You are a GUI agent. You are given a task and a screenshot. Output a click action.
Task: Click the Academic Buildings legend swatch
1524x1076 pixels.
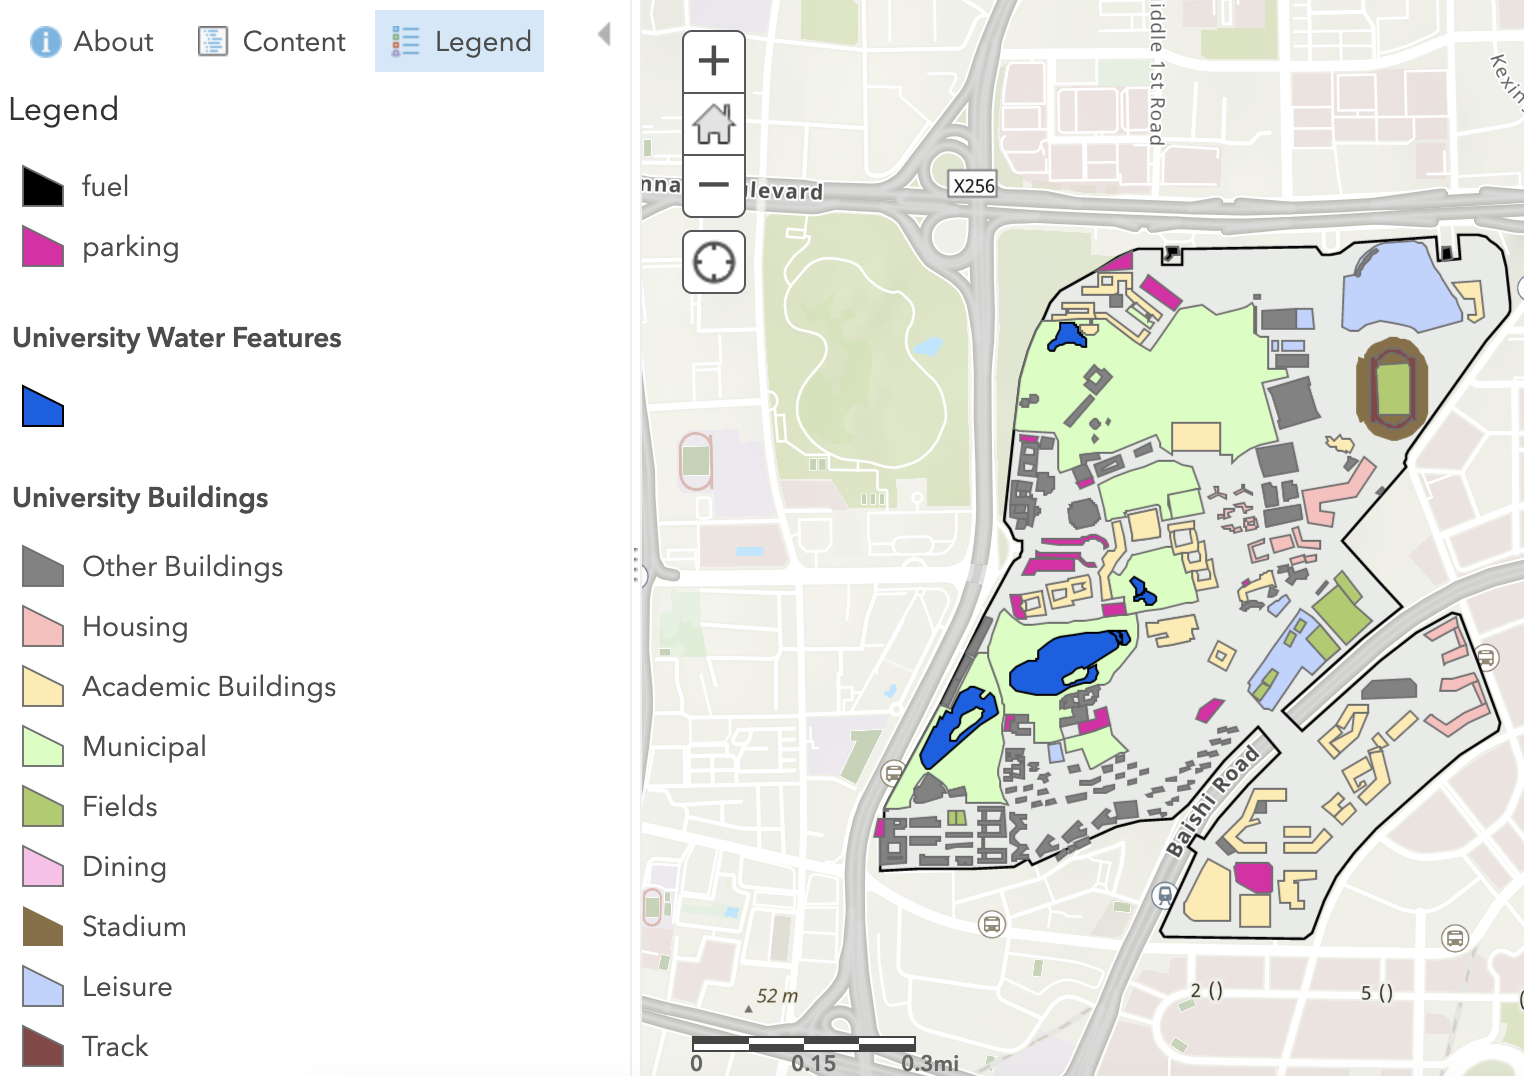pos(43,687)
